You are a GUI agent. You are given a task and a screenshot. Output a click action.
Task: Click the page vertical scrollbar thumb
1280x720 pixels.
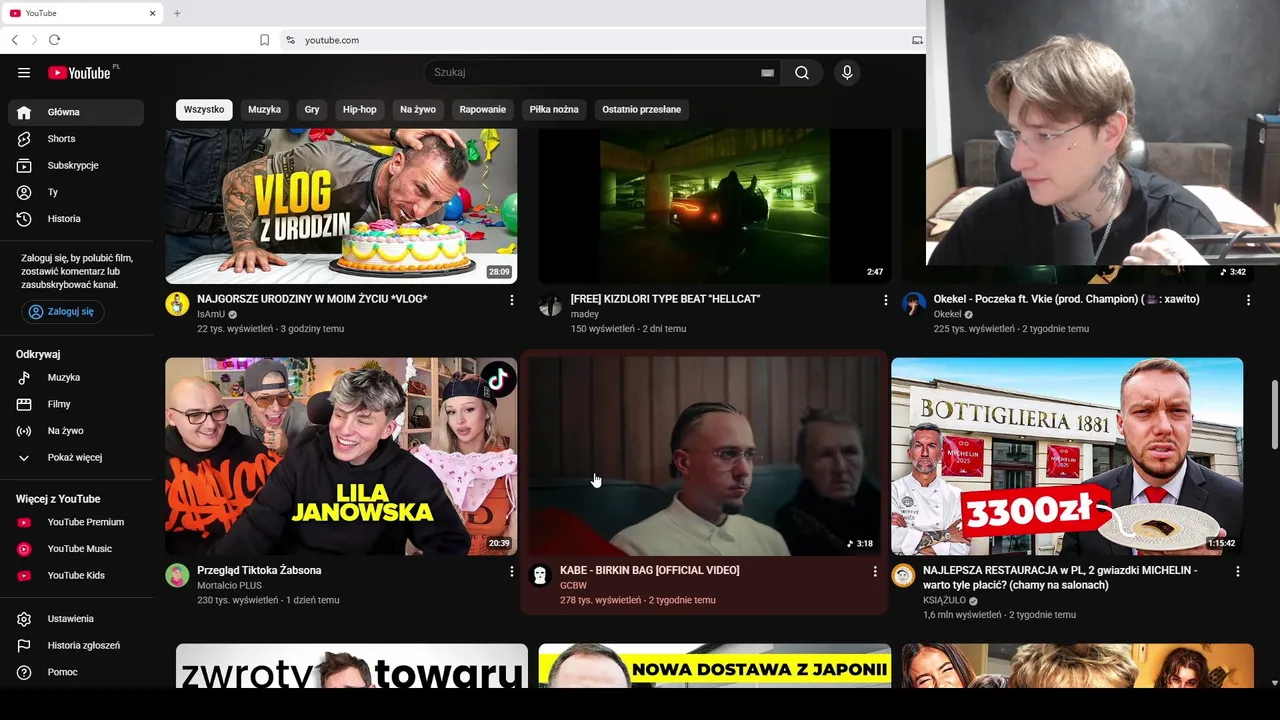[x=1274, y=415]
